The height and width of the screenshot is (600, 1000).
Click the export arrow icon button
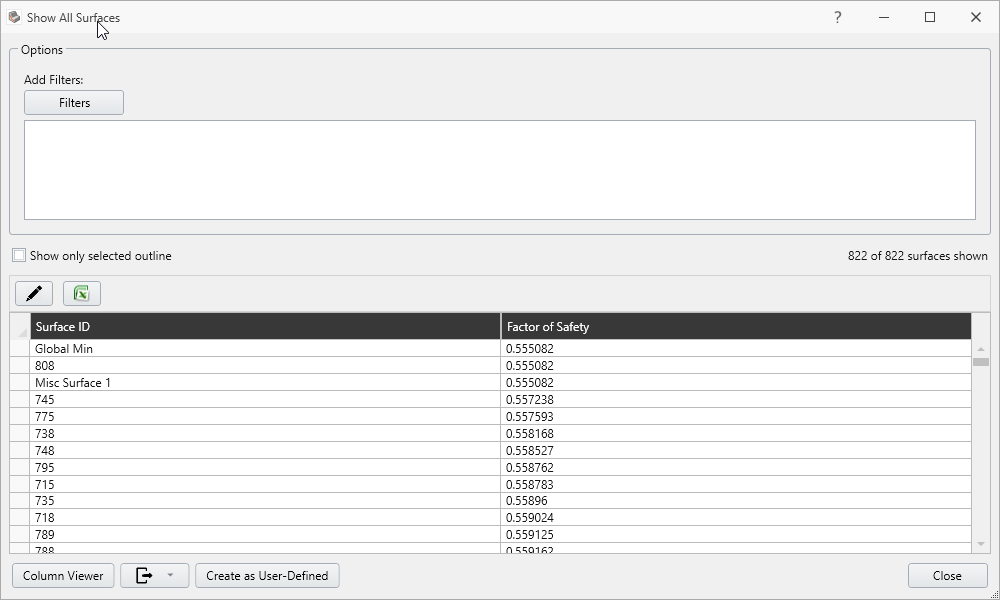[x=145, y=576]
